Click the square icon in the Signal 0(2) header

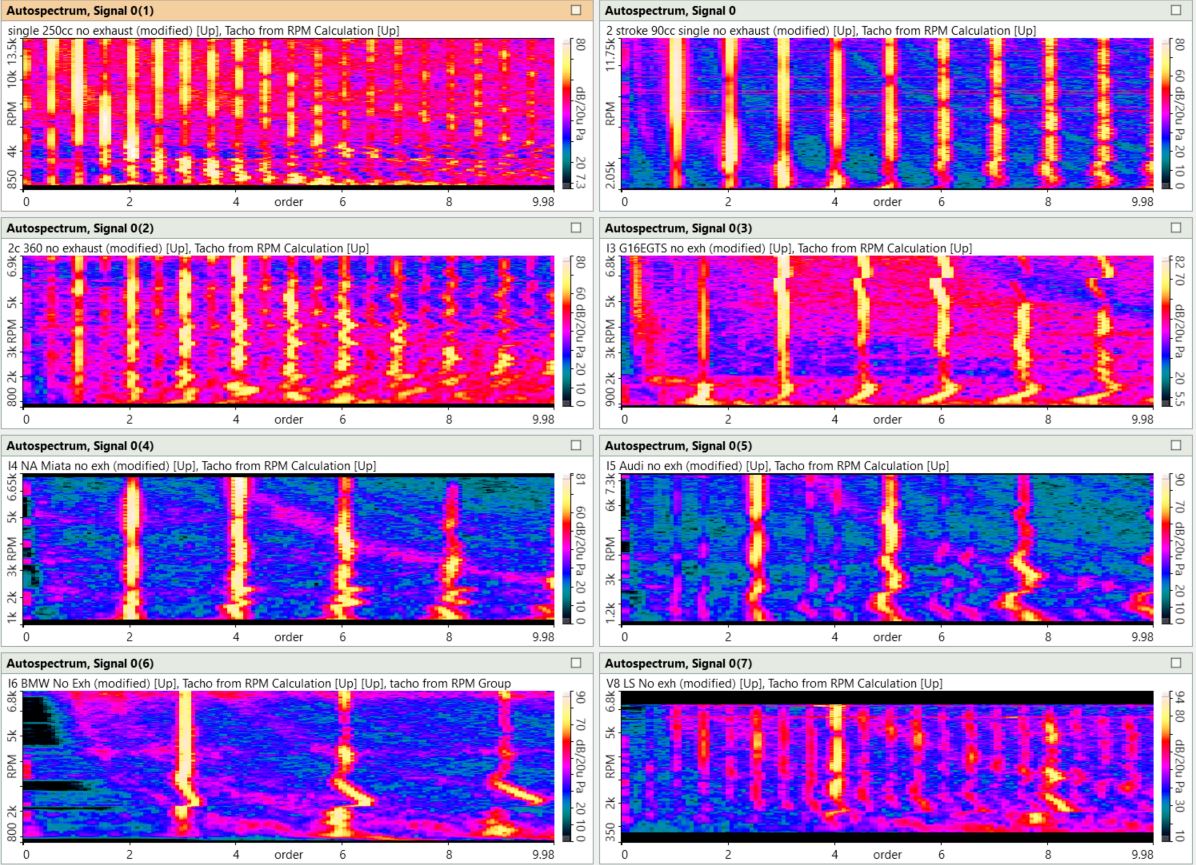575,228
